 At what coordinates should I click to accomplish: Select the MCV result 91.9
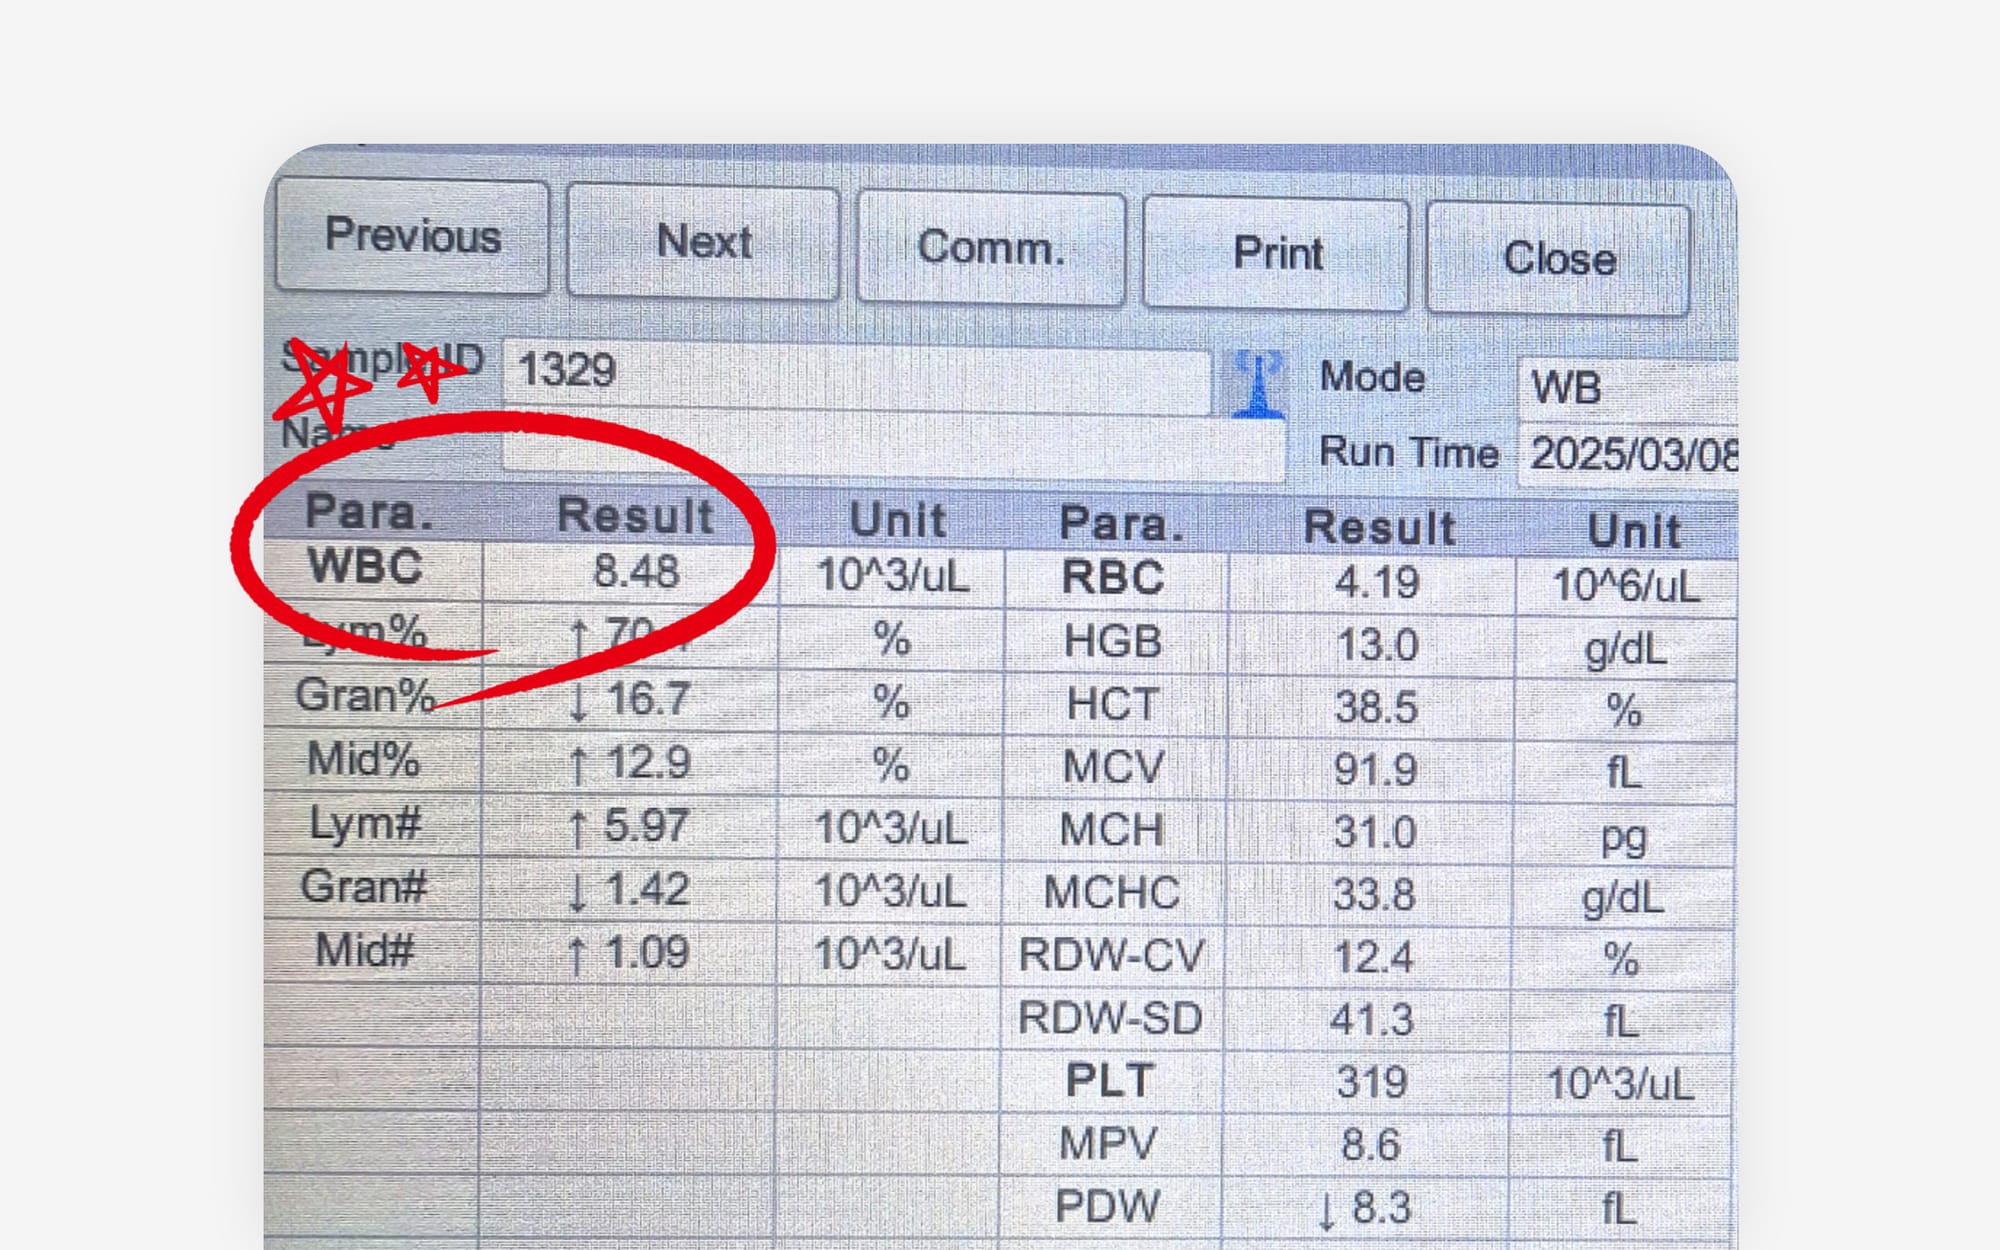[x=1375, y=770]
